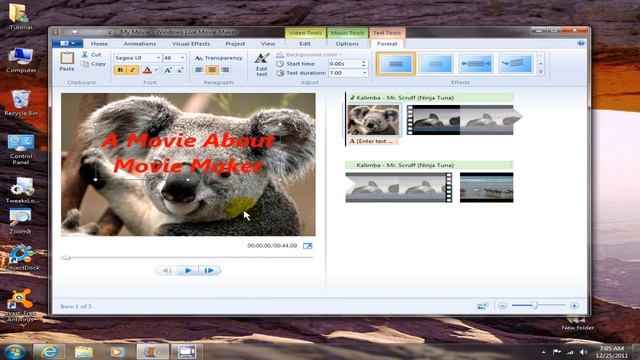The height and width of the screenshot is (360, 640).
Task: Open the Windows Start menu
Action: tap(15, 351)
